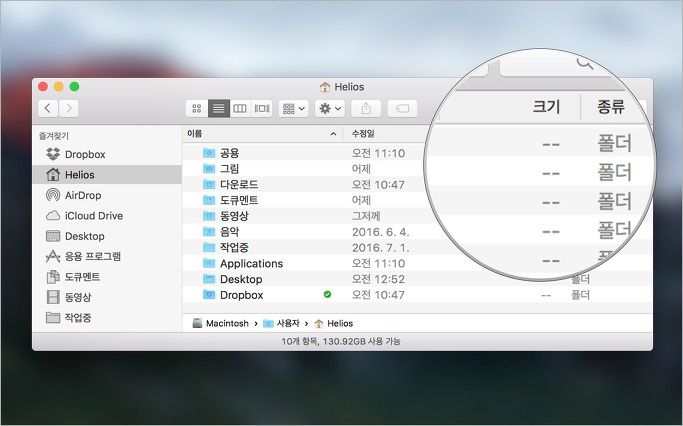Open 동영상 in the sidebar
The height and width of the screenshot is (426, 683).
coord(107,297)
